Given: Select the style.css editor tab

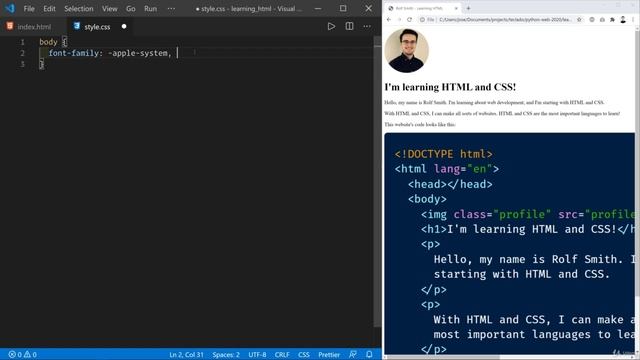Looking at the screenshot, I should [x=98, y=27].
